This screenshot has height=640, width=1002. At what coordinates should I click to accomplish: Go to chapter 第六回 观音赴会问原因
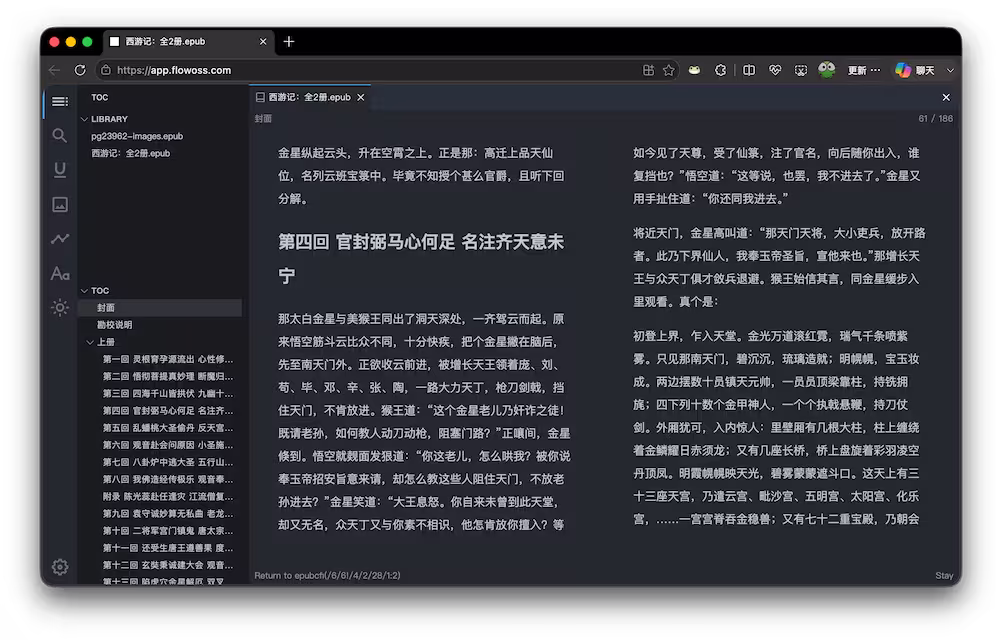(168, 445)
